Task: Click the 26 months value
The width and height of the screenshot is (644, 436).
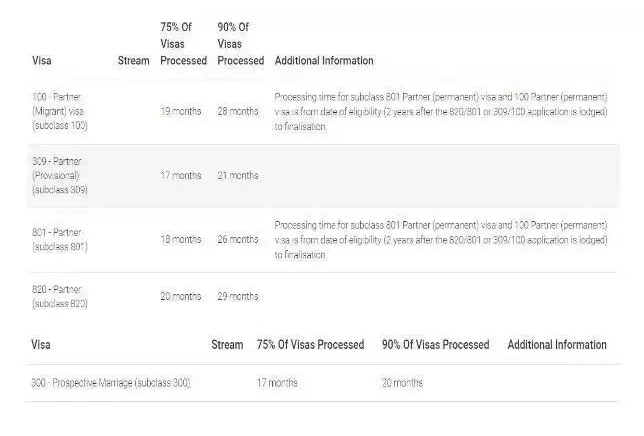Action: tap(238, 240)
